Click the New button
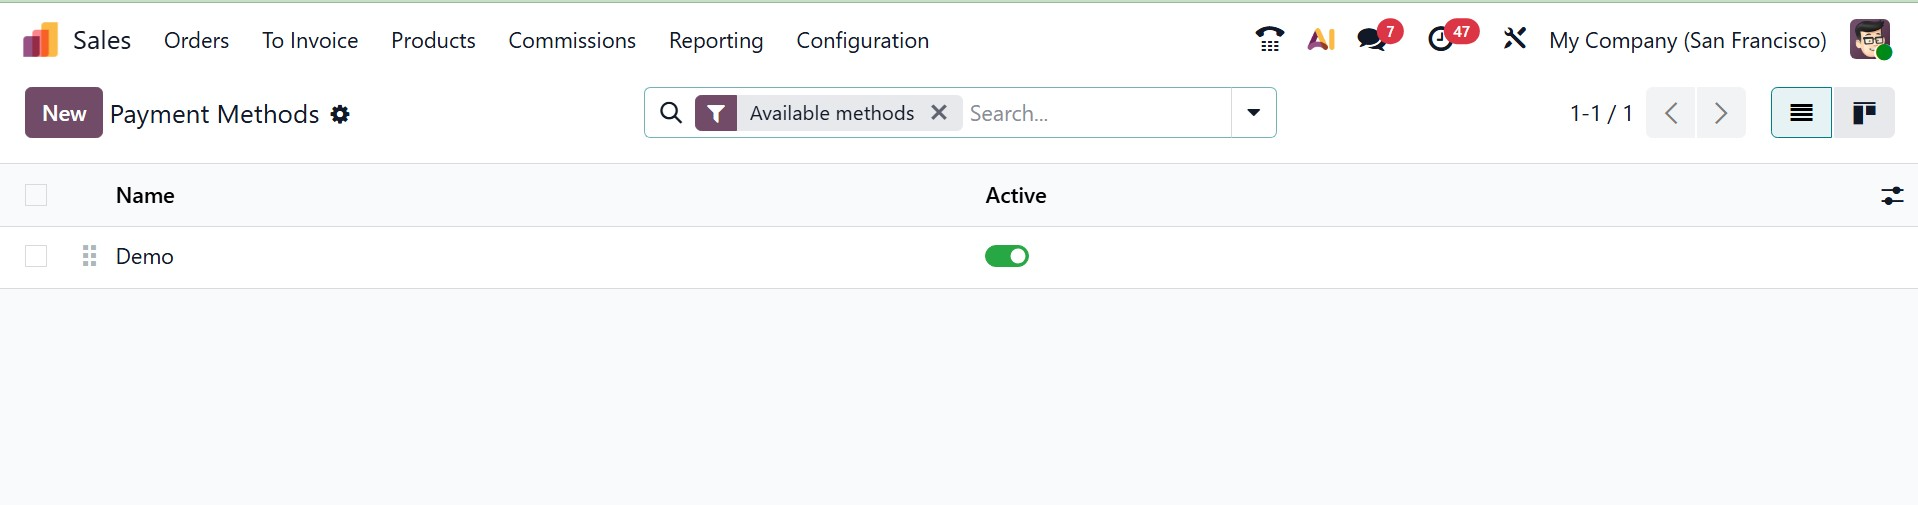The height and width of the screenshot is (505, 1918). tap(64, 113)
